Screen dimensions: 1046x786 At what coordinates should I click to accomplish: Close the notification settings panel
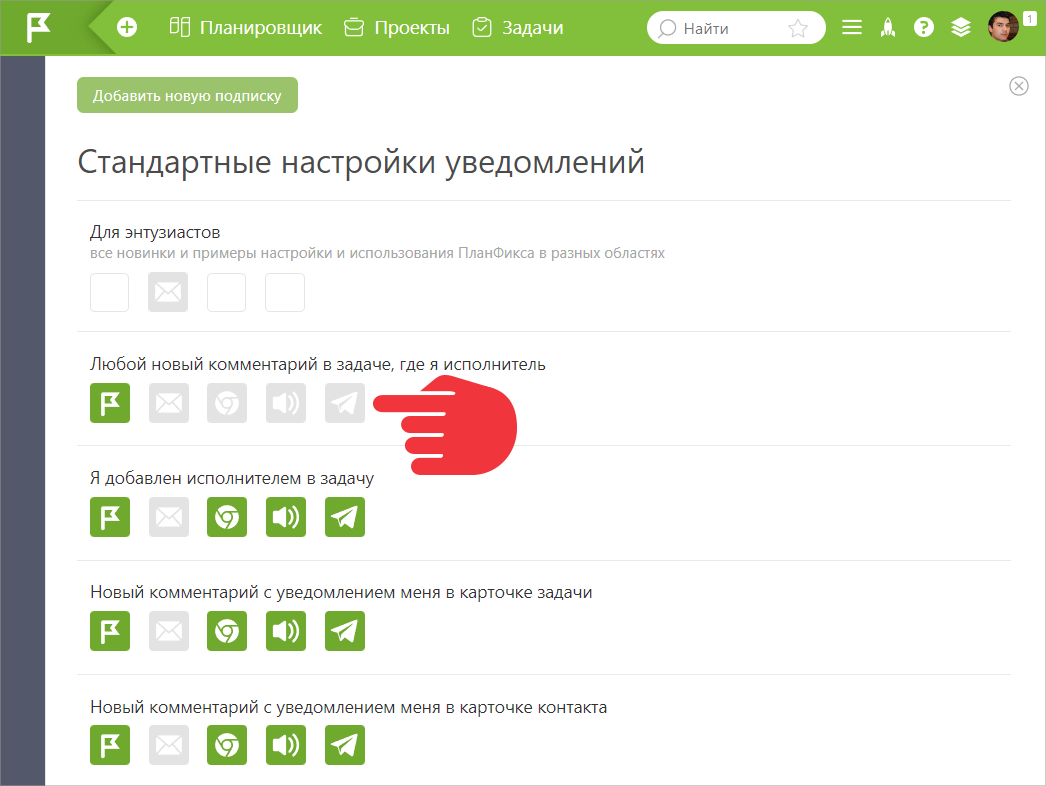pos(1019,86)
